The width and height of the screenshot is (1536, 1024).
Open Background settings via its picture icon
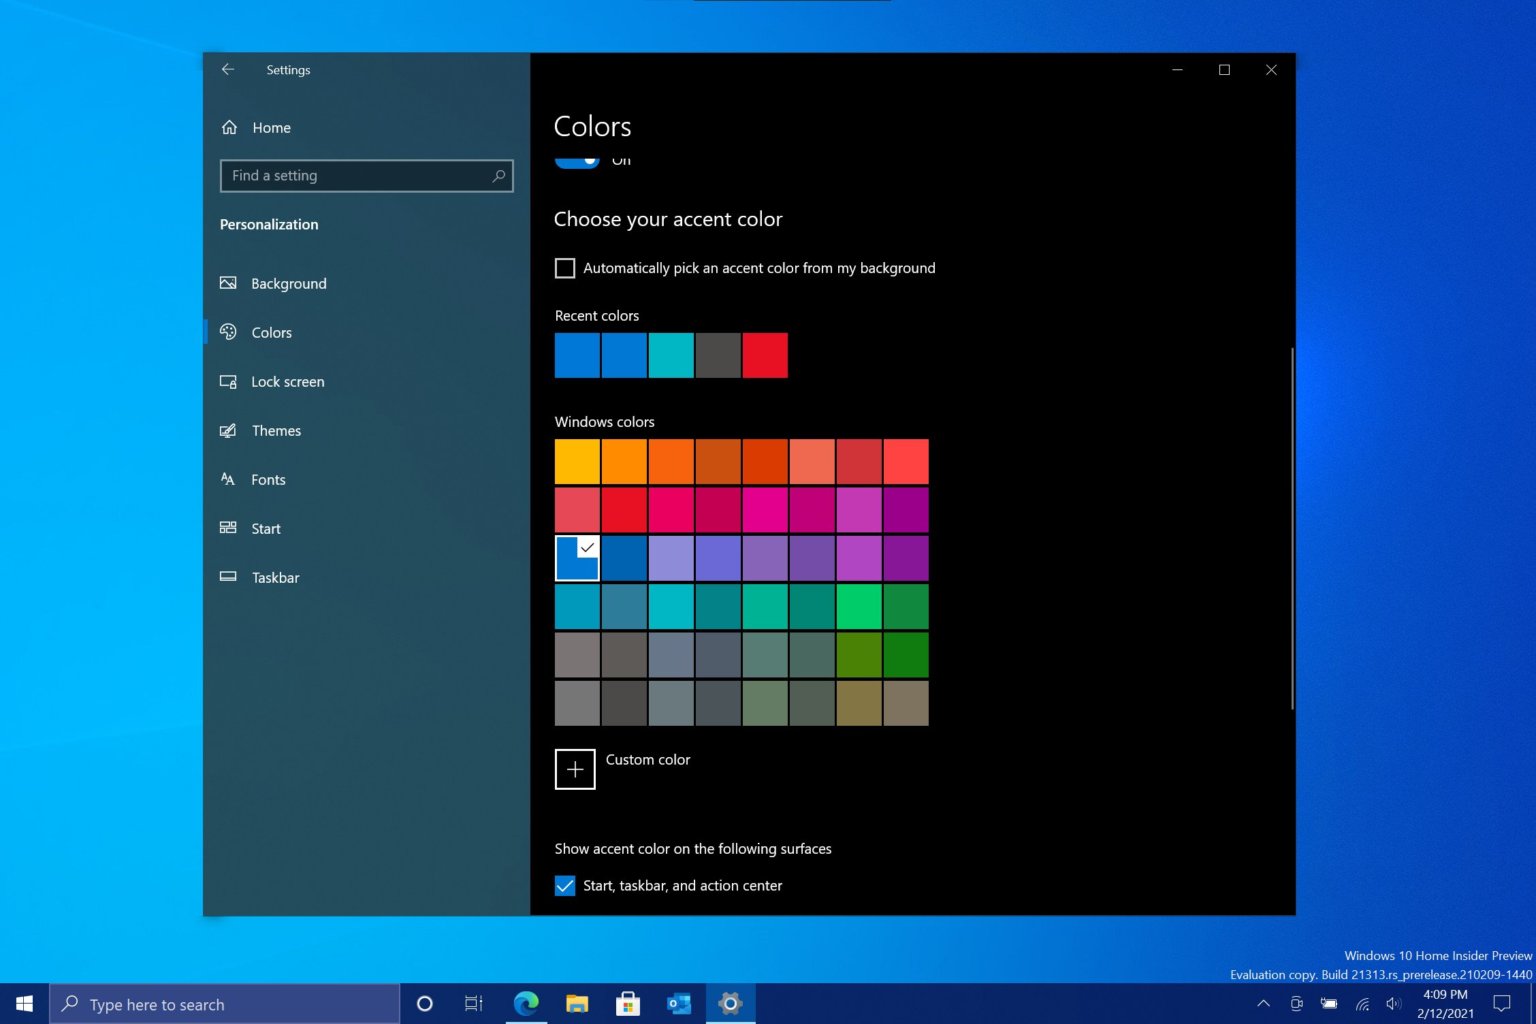click(229, 283)
